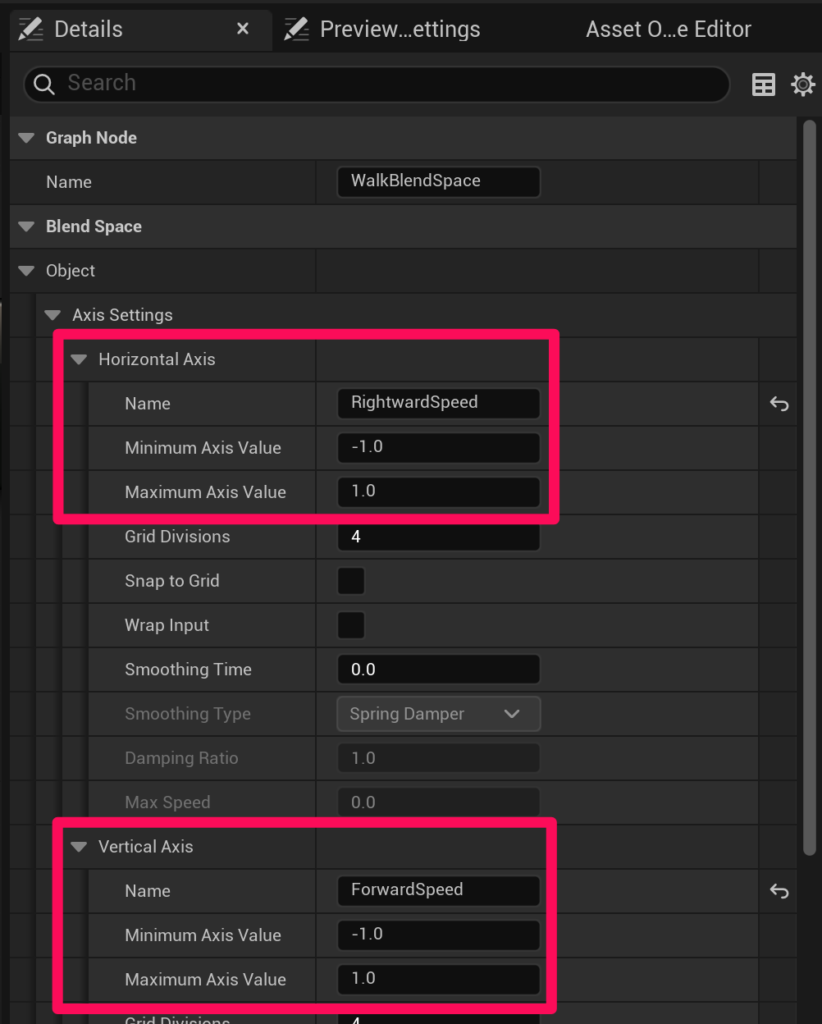822x1024 pixels.
Task: Collapse the Axis Settings group
Action: [53, 315]
